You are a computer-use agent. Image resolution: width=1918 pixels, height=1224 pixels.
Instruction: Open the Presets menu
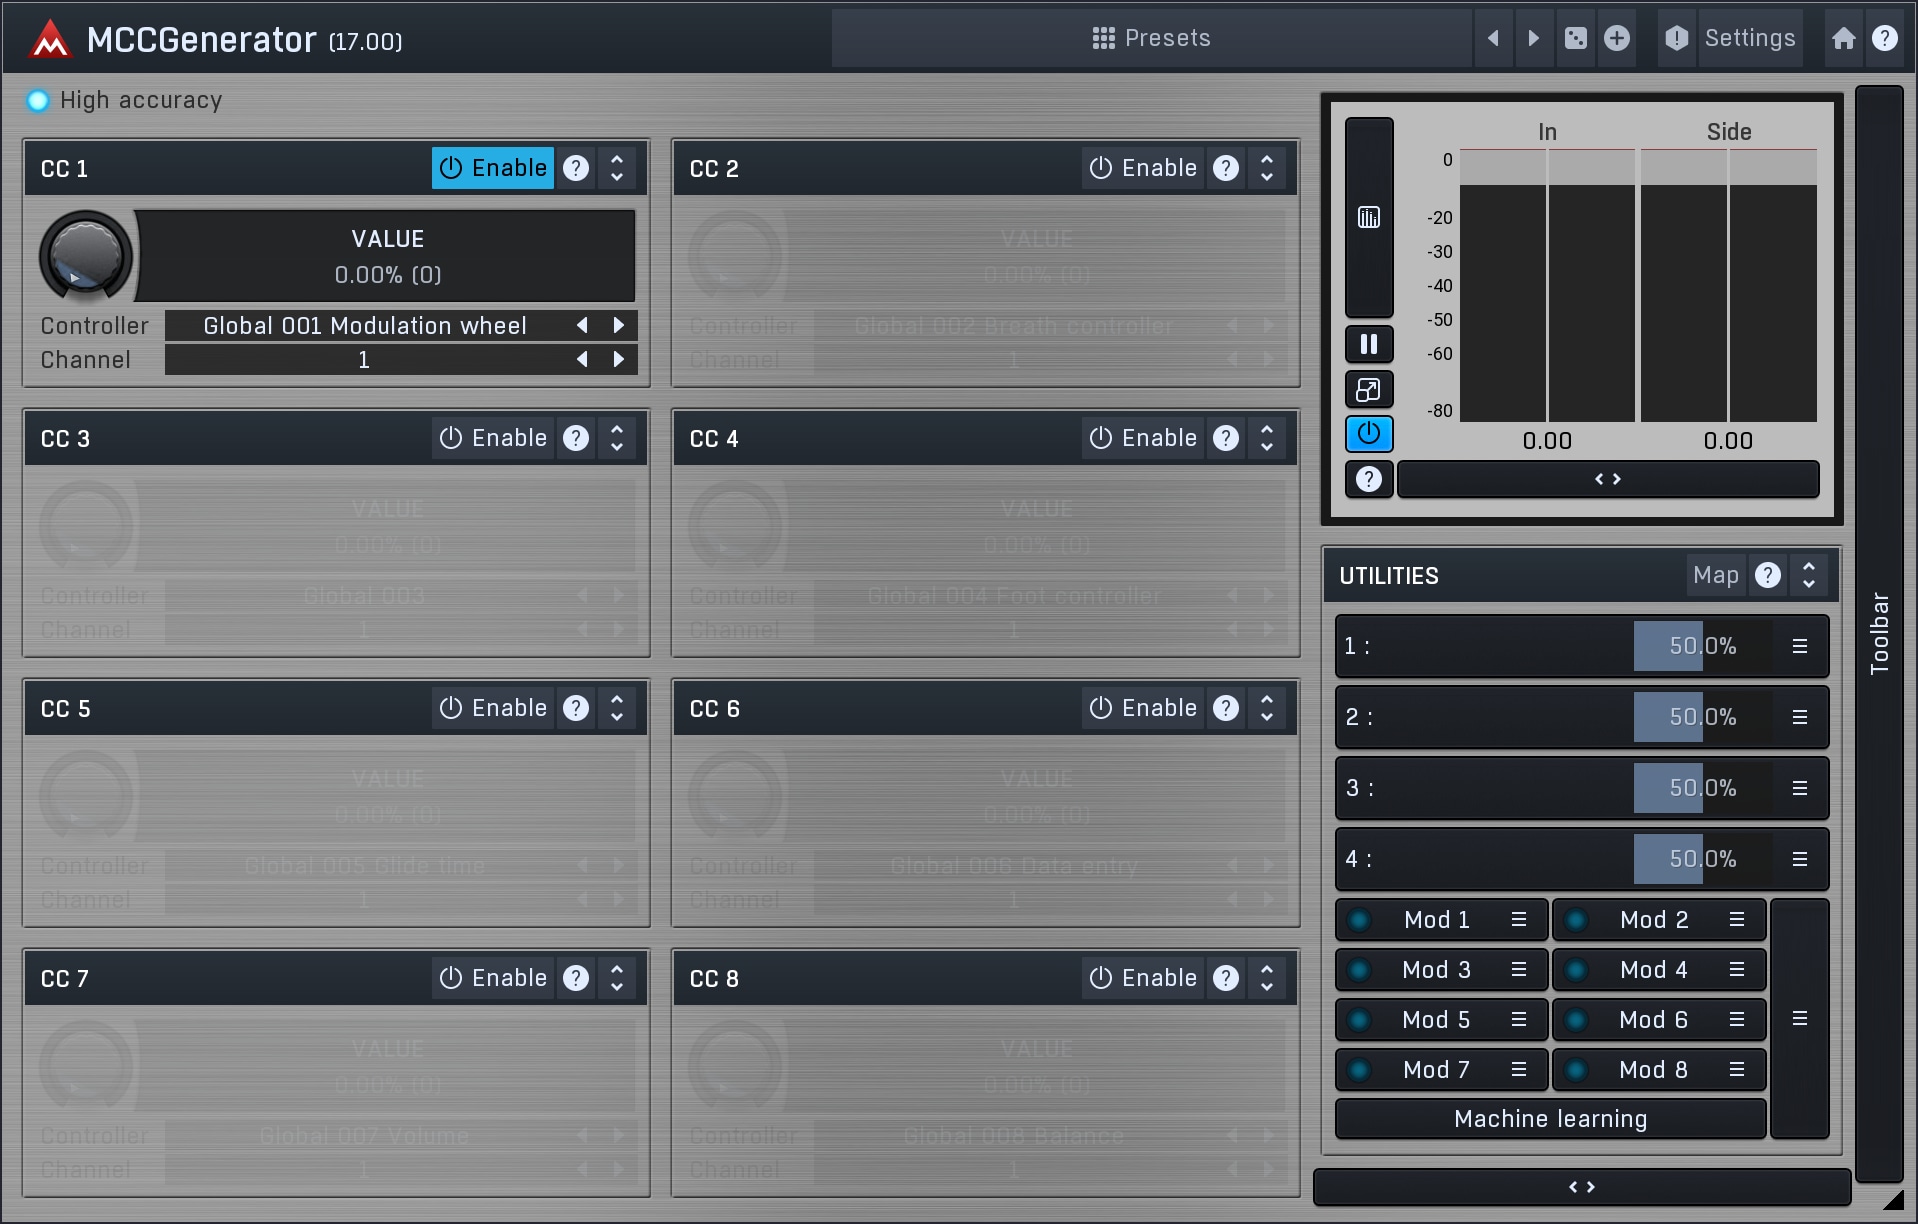click(x=1151, y=38)
